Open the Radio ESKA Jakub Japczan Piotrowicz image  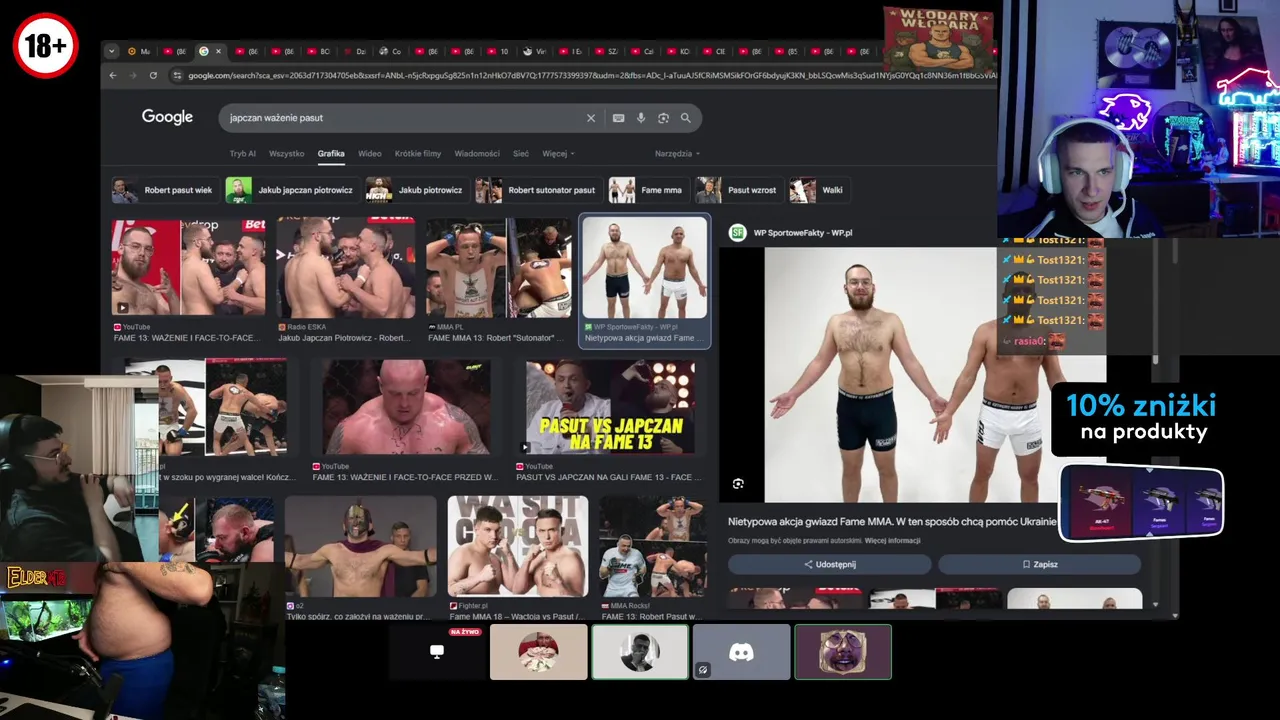coord(346,268)
